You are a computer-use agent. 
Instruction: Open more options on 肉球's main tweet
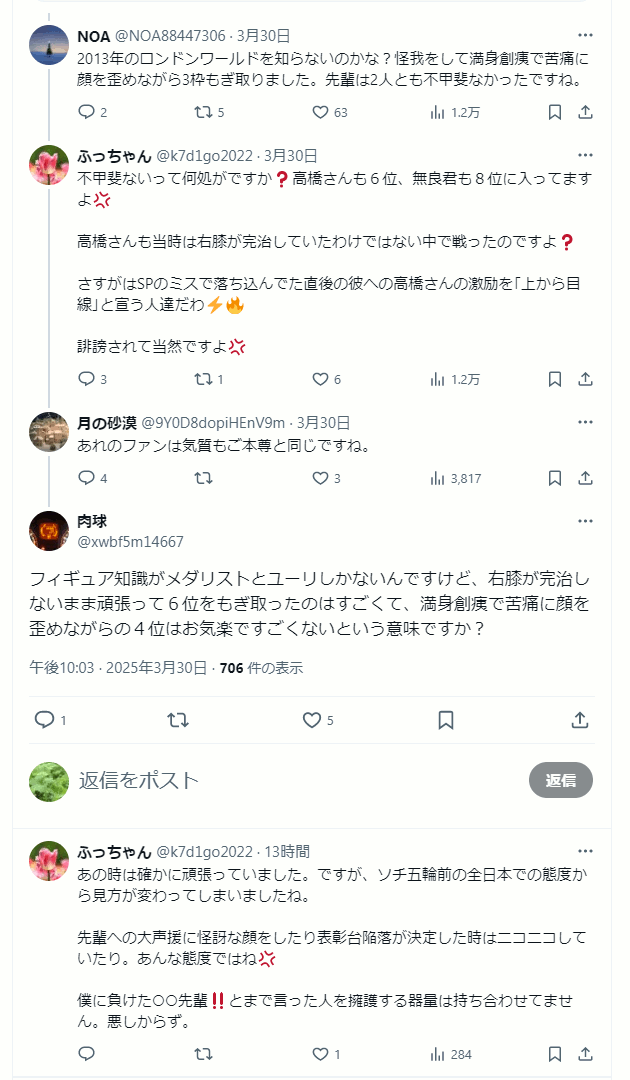[x=585, y=521]
